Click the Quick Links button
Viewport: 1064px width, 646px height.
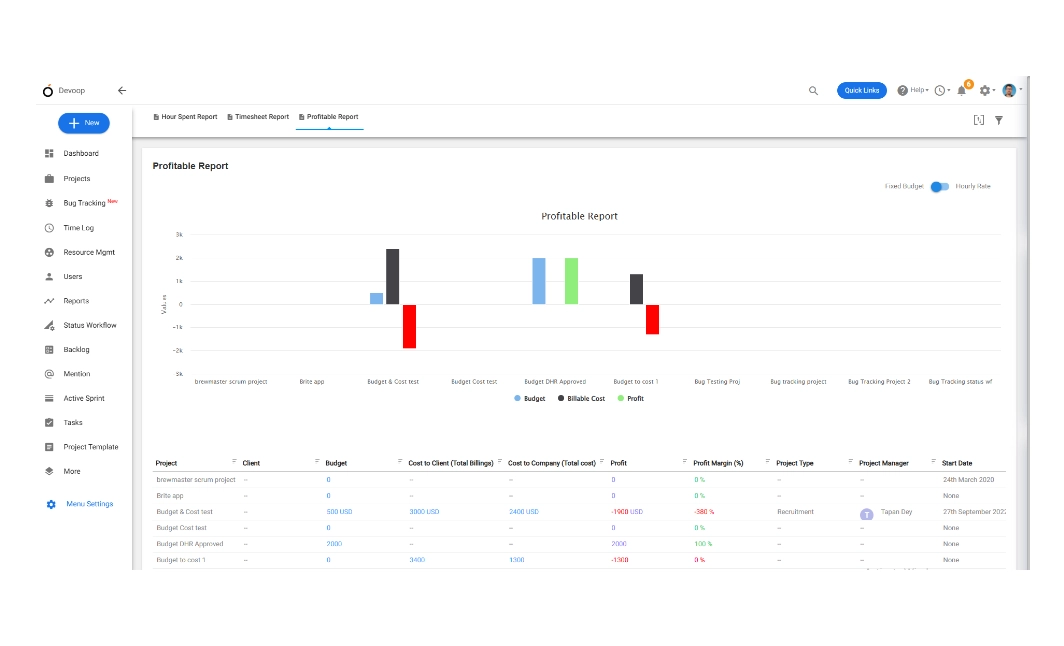click(861, 90)
